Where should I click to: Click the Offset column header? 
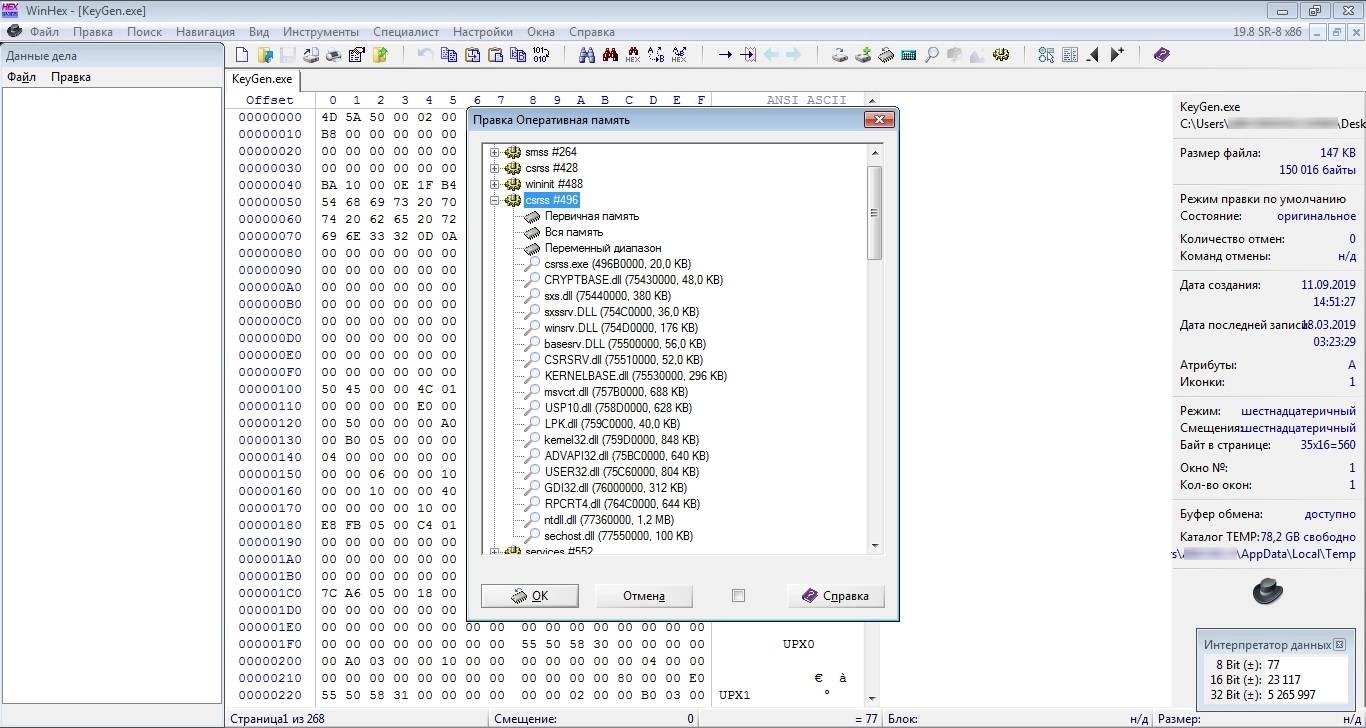coord(270,100)
